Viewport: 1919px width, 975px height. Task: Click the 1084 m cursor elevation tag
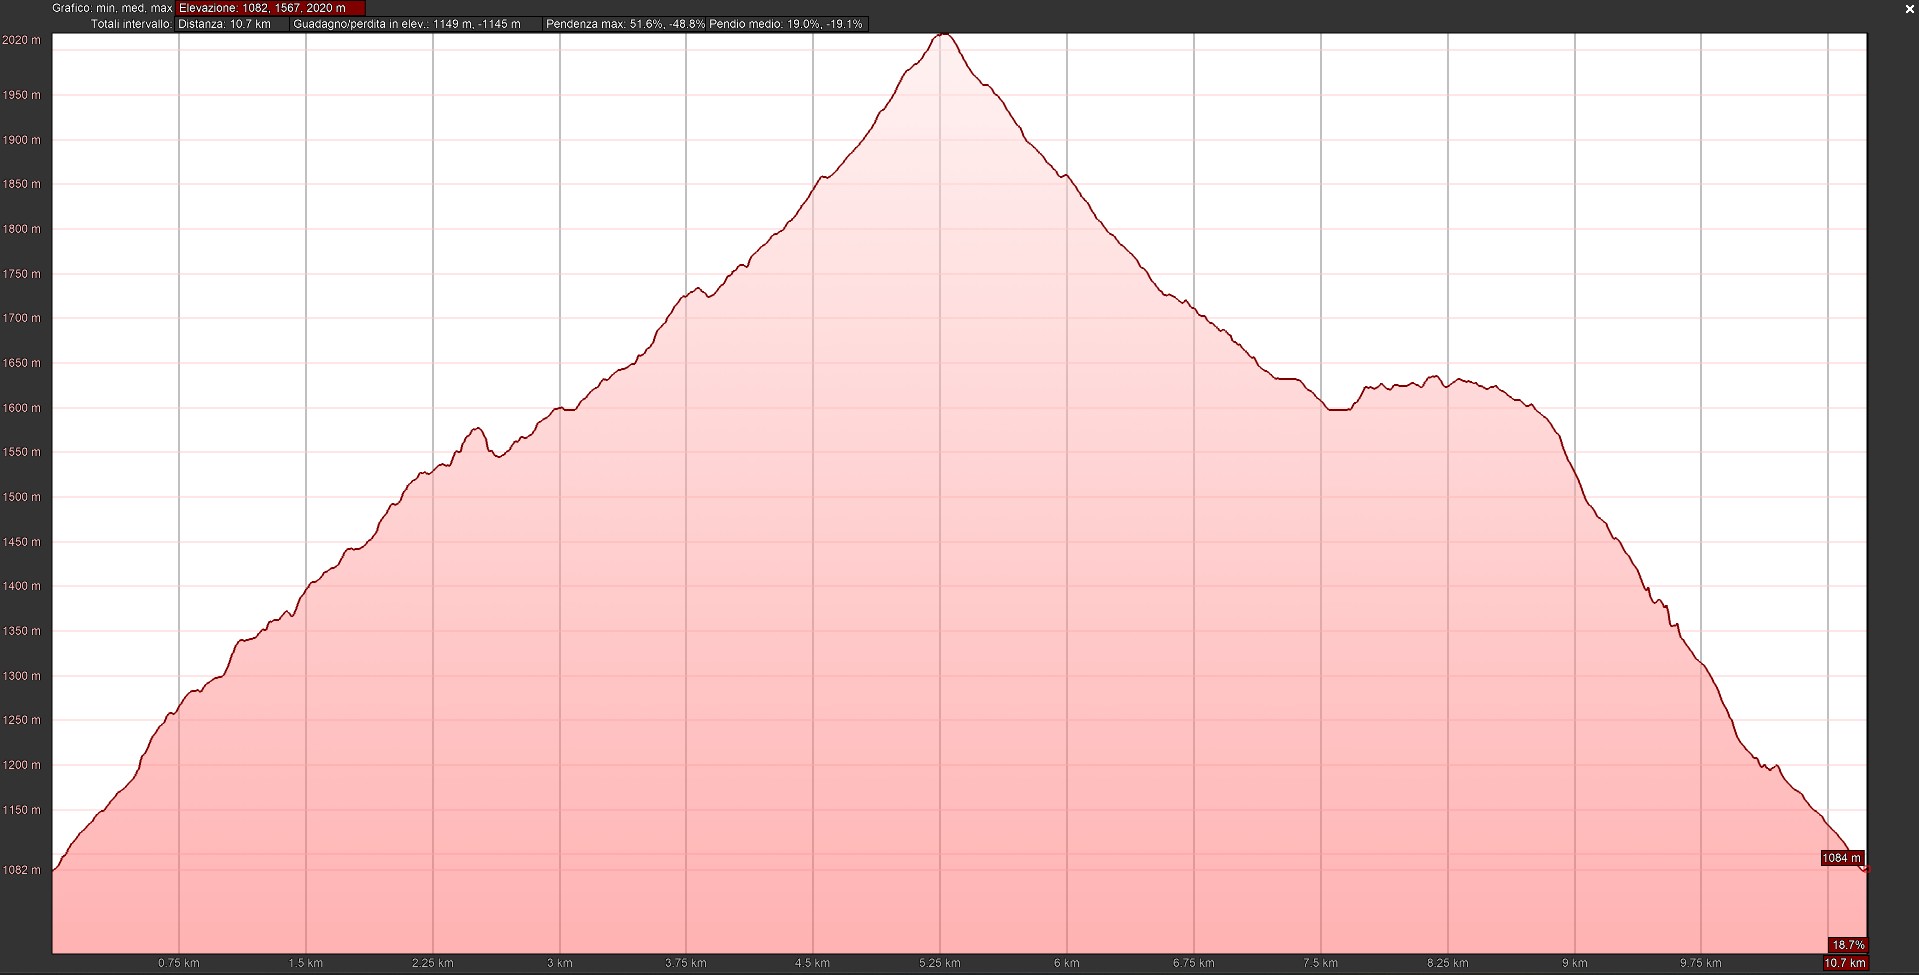click(x=1842, y=858)
